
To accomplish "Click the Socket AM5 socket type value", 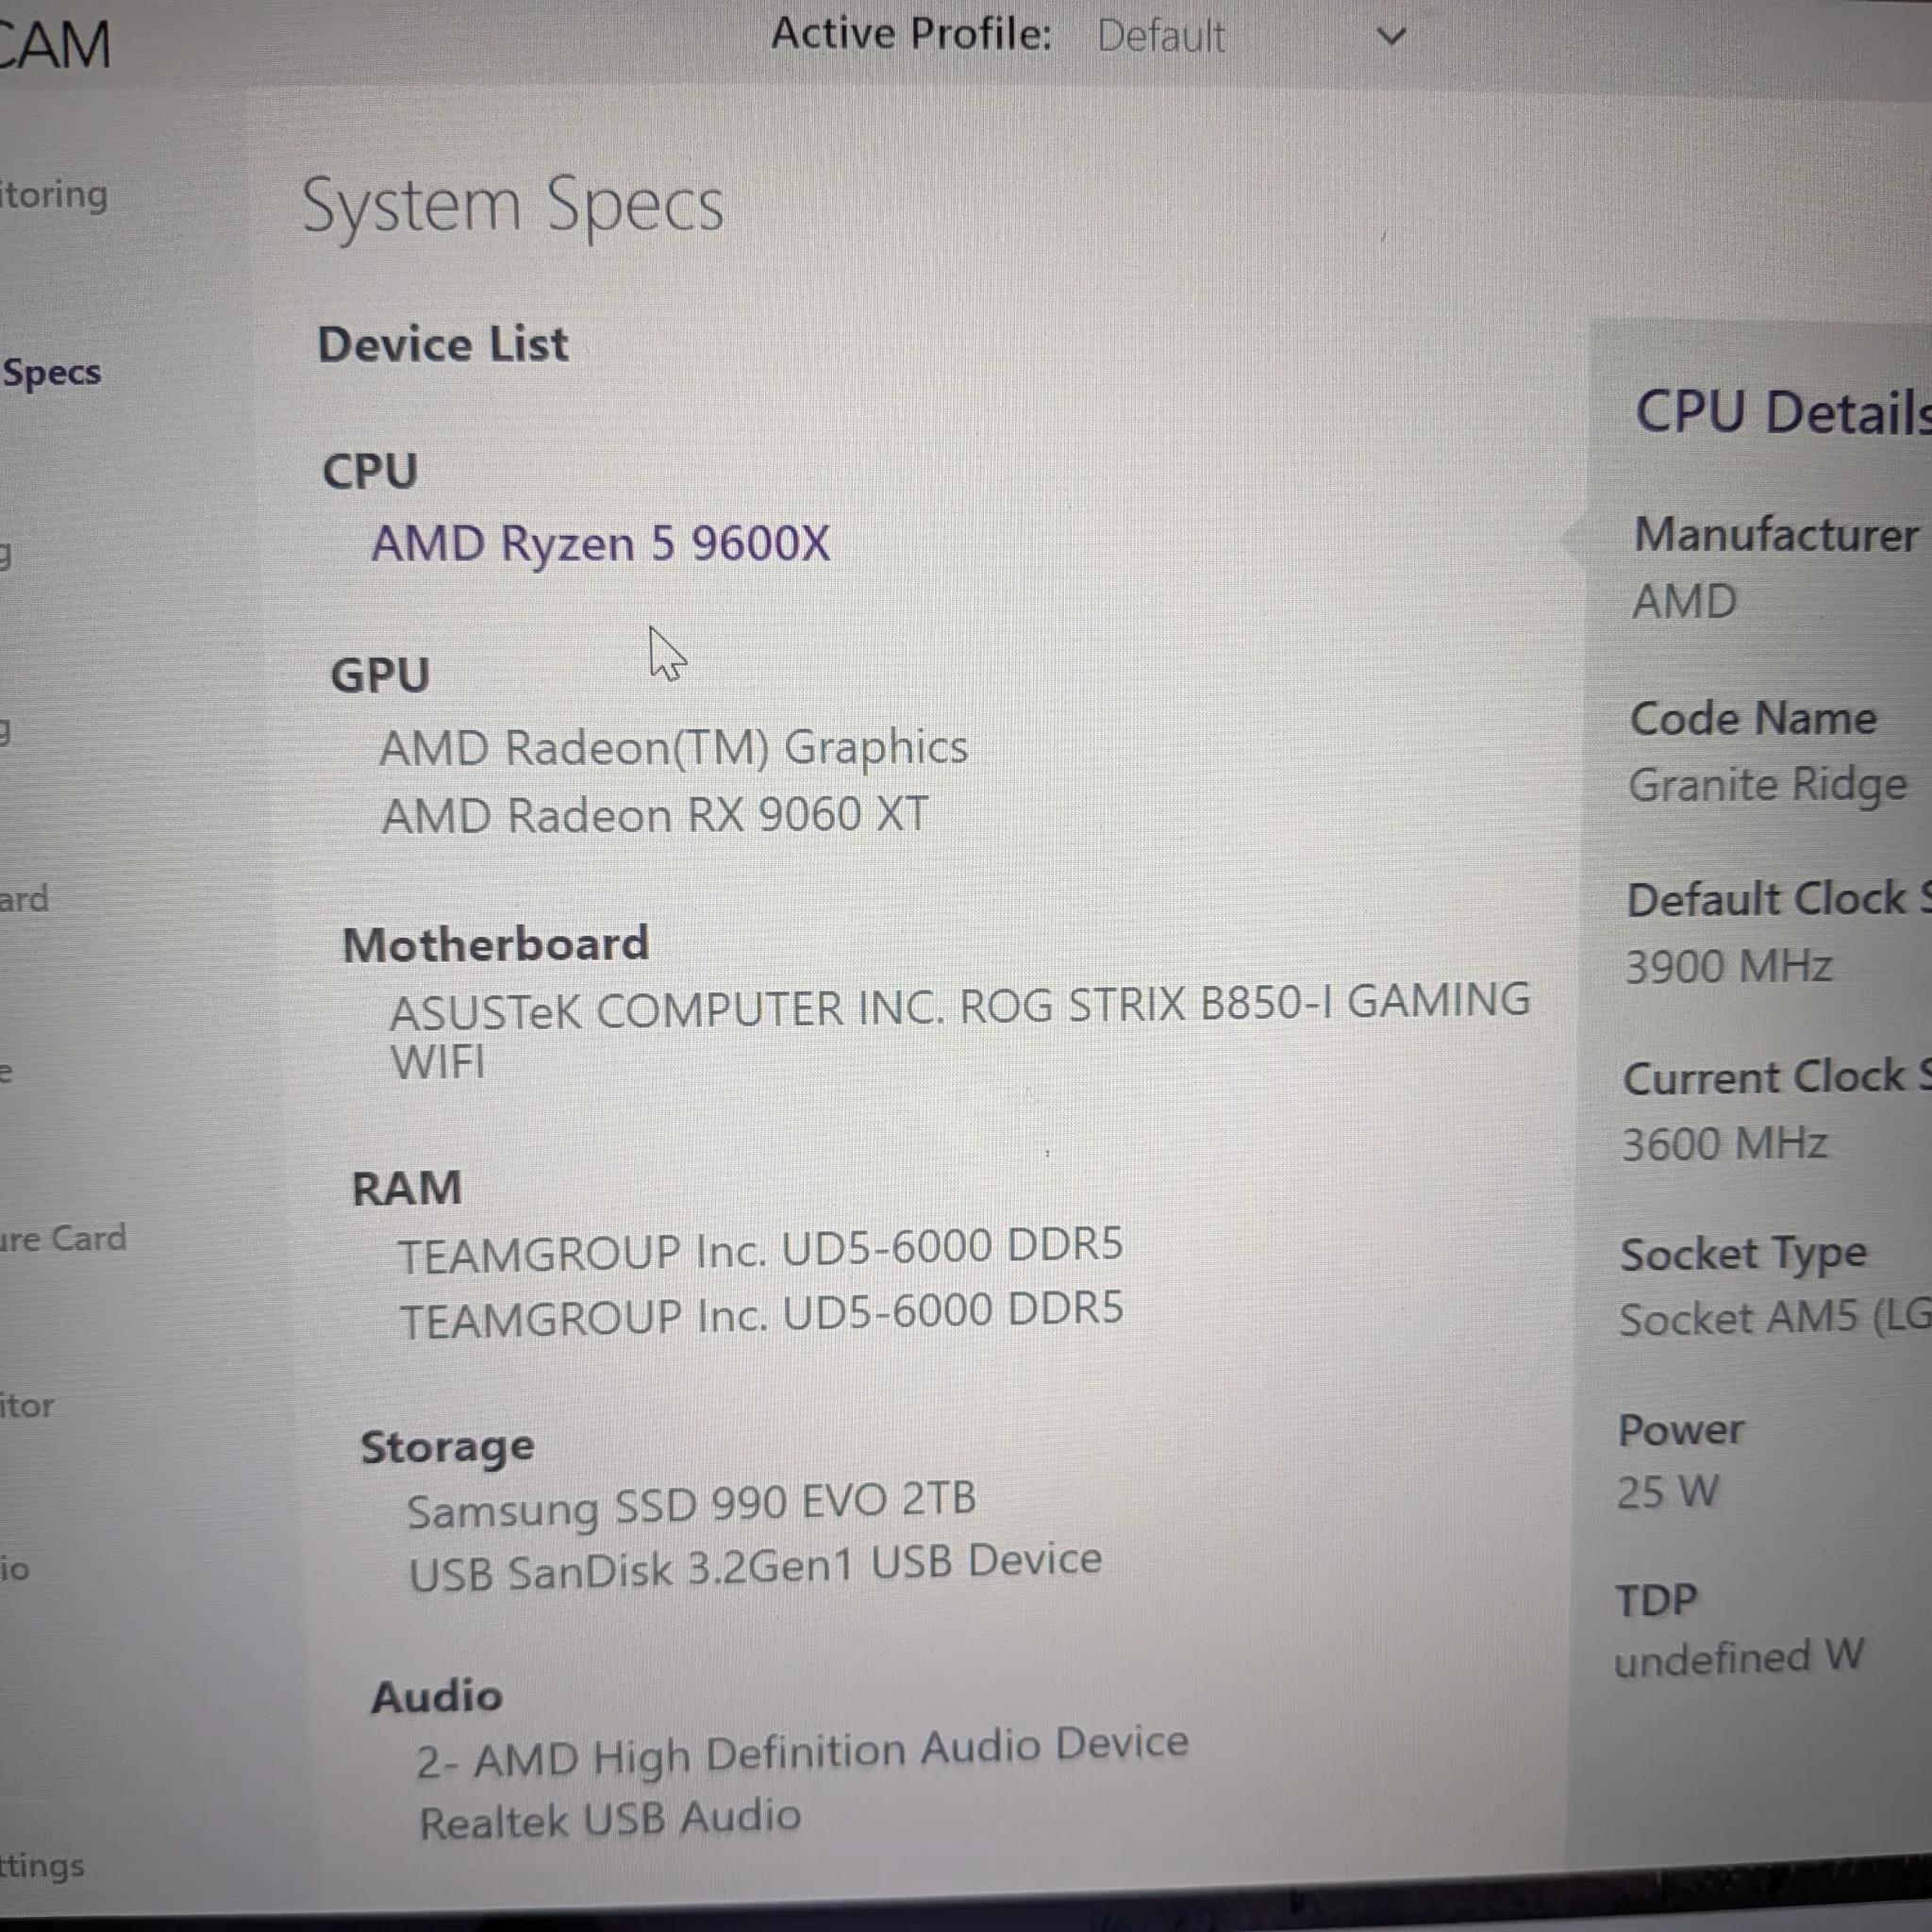I will [x=1775, y=1319].
